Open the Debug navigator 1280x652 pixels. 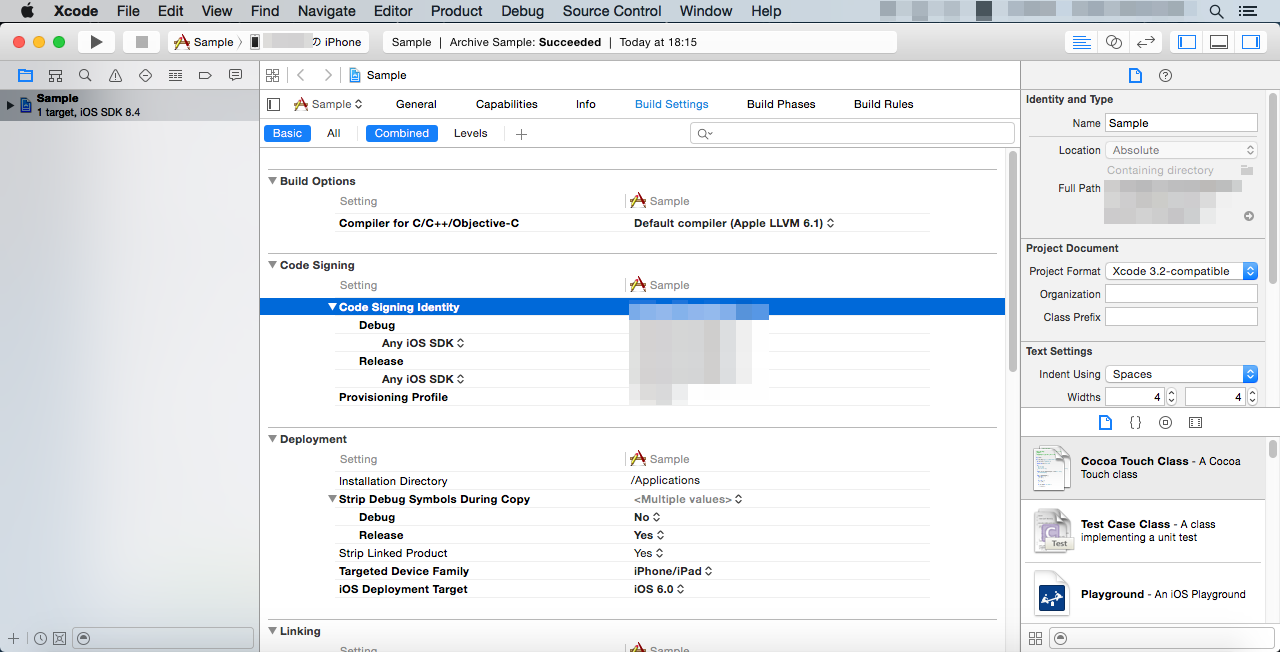175,75
